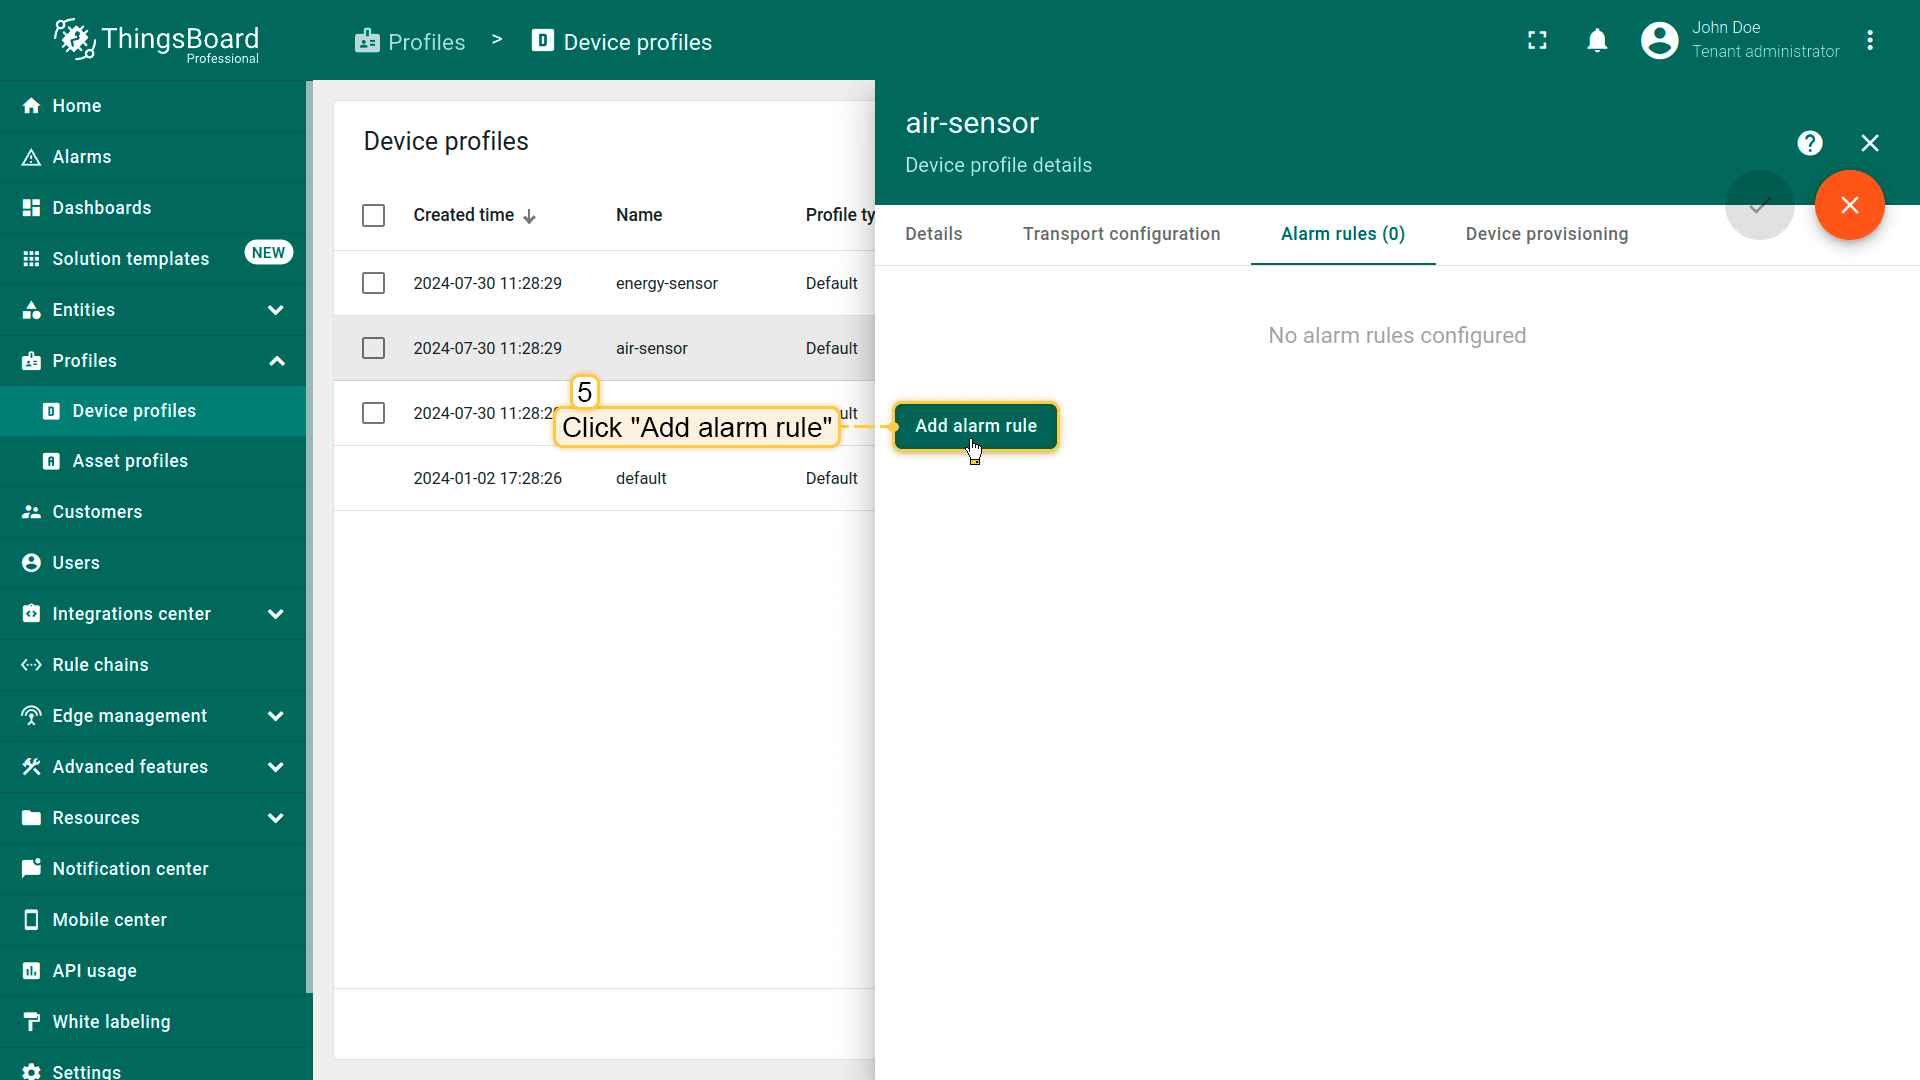This screenshot has width=1920, height=1080.
Task: Open the user account avatar icon
Action: pos(1659,40)
